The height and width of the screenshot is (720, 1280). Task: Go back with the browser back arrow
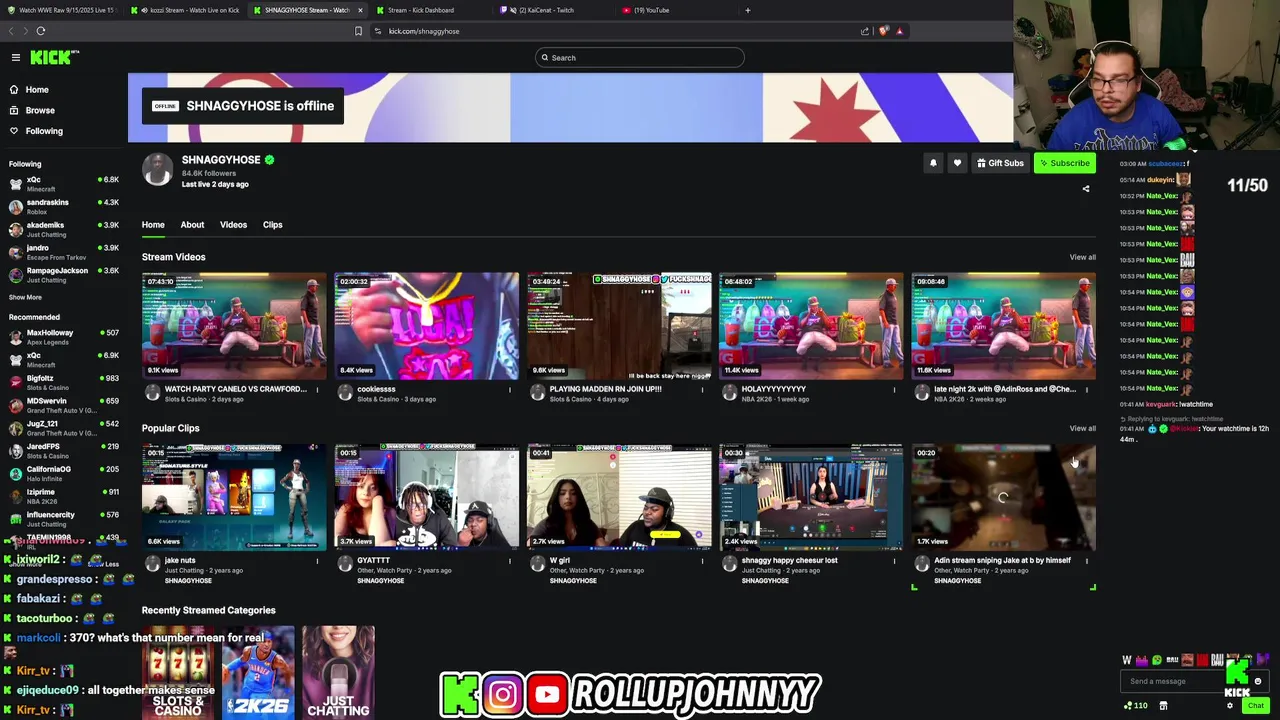12,31
